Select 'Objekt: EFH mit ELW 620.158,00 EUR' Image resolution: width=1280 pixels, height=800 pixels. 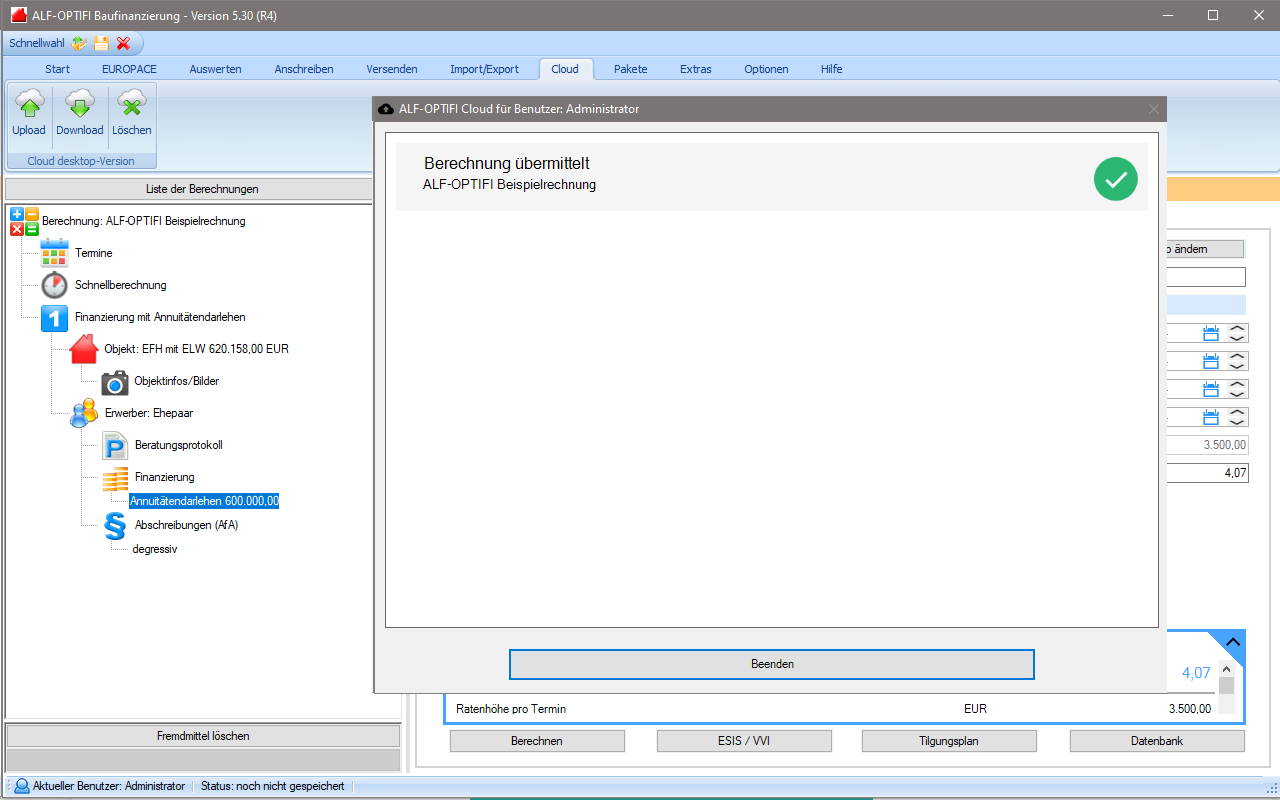[x=197, y=349]
